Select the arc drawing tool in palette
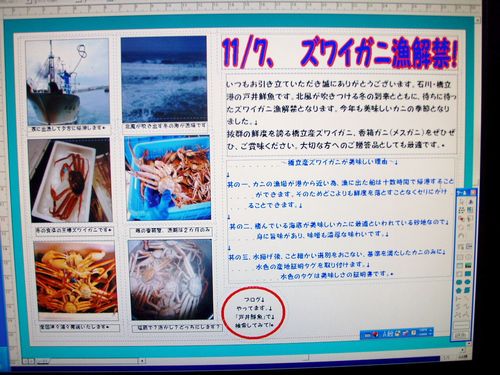This screenshot has width=500, height=375. click(461, 235)
